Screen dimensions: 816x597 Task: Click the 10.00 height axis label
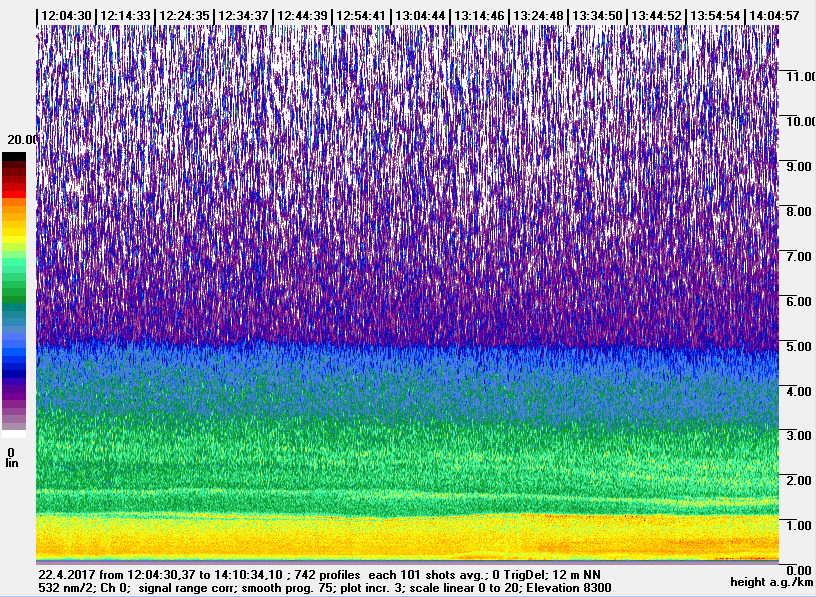800,121
